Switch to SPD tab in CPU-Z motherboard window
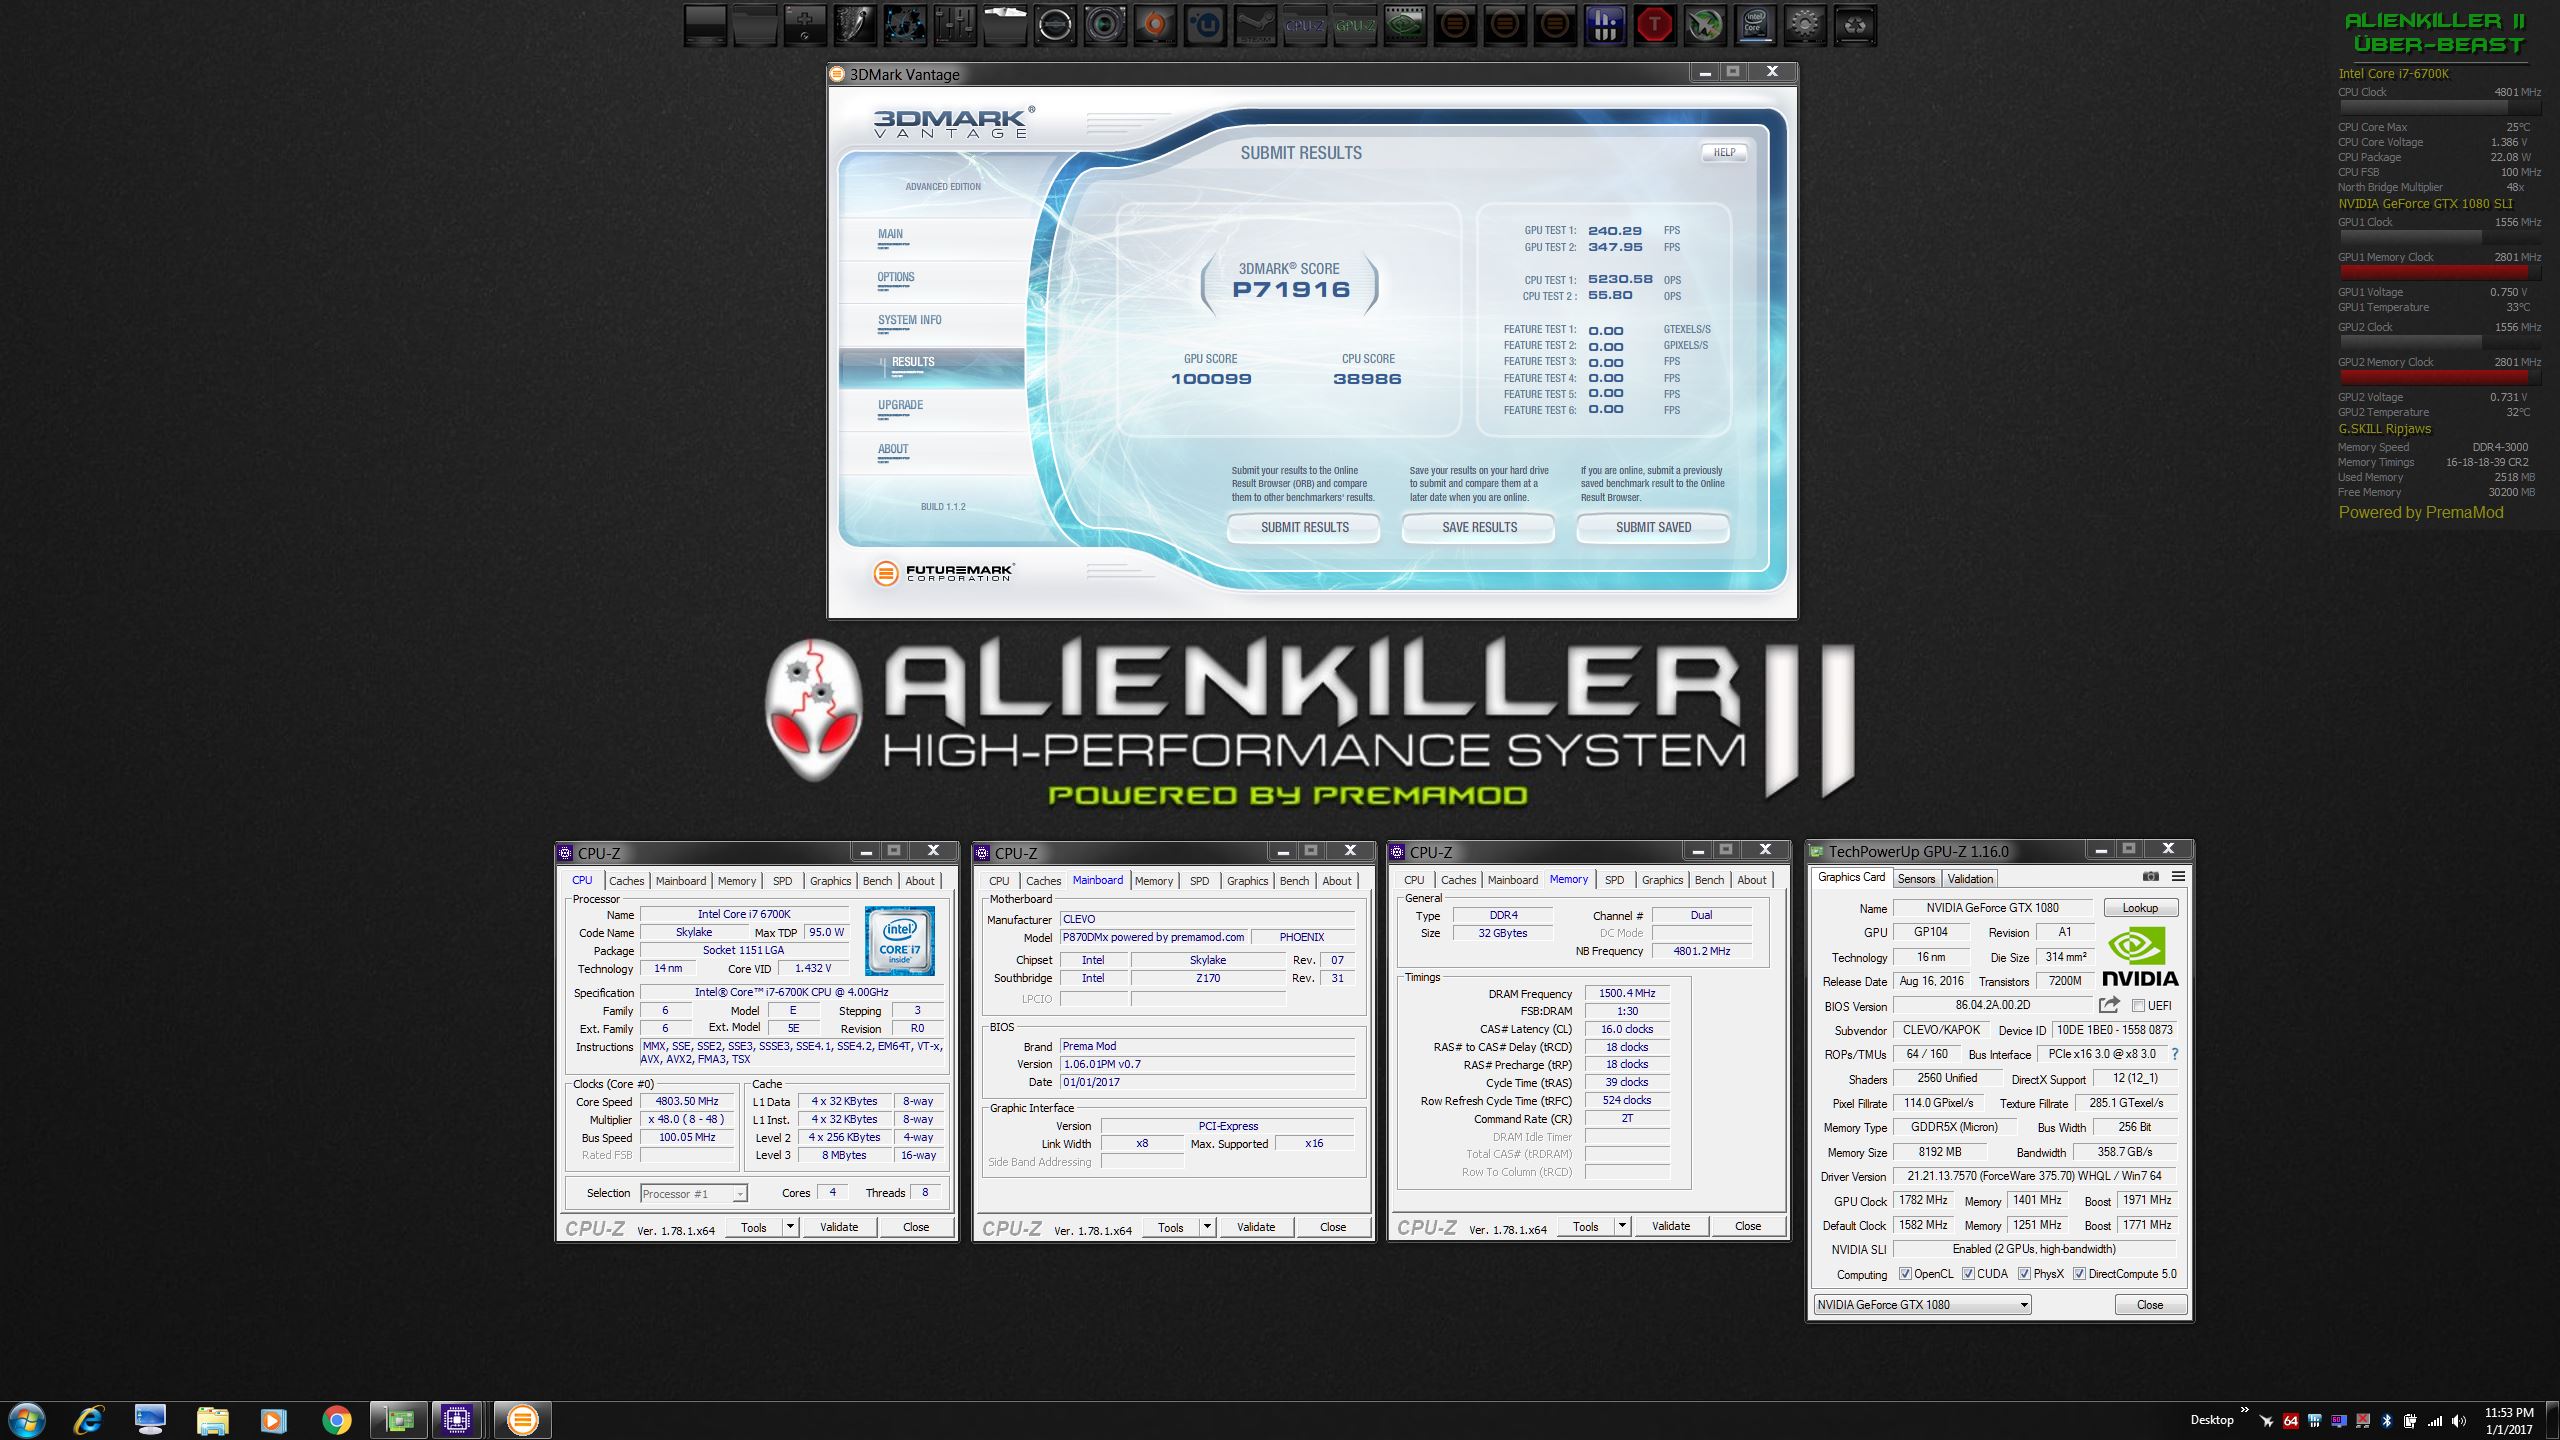 1199,881
